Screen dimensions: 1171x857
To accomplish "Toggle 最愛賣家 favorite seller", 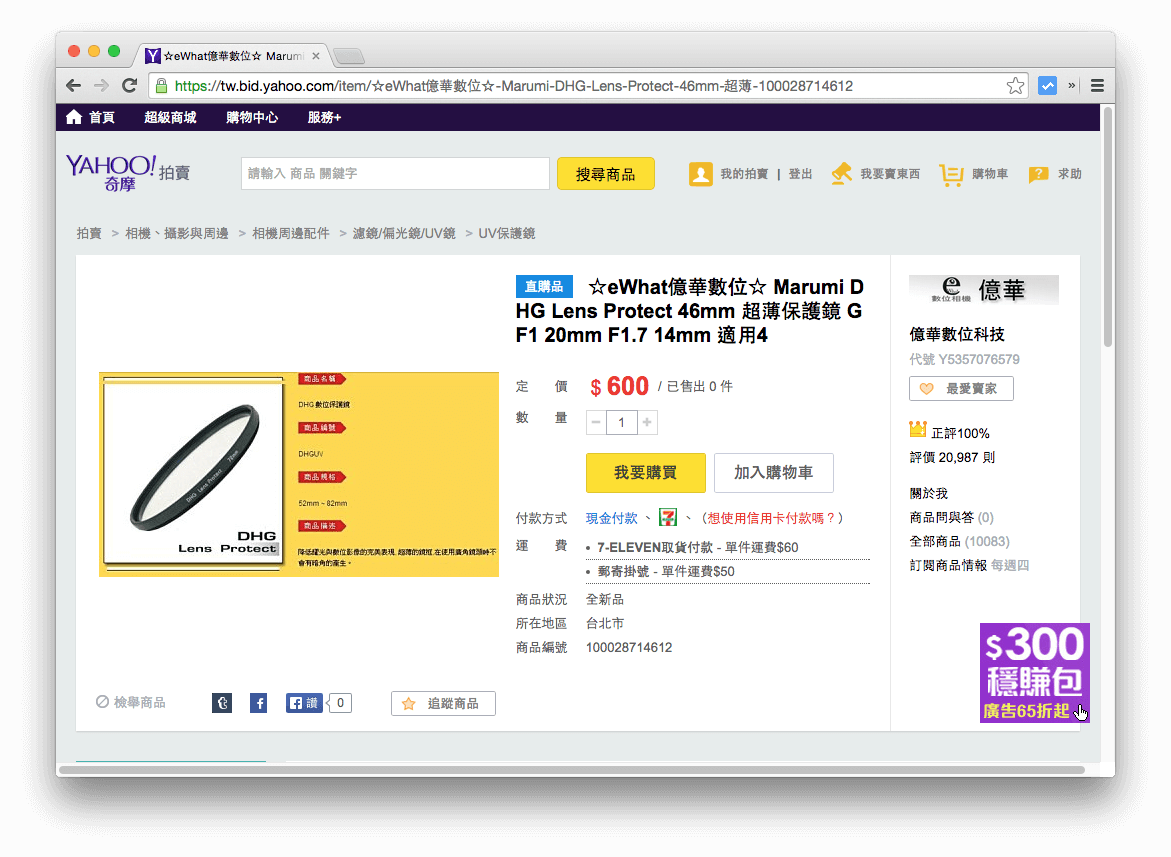I will click(x=960, y=388).
